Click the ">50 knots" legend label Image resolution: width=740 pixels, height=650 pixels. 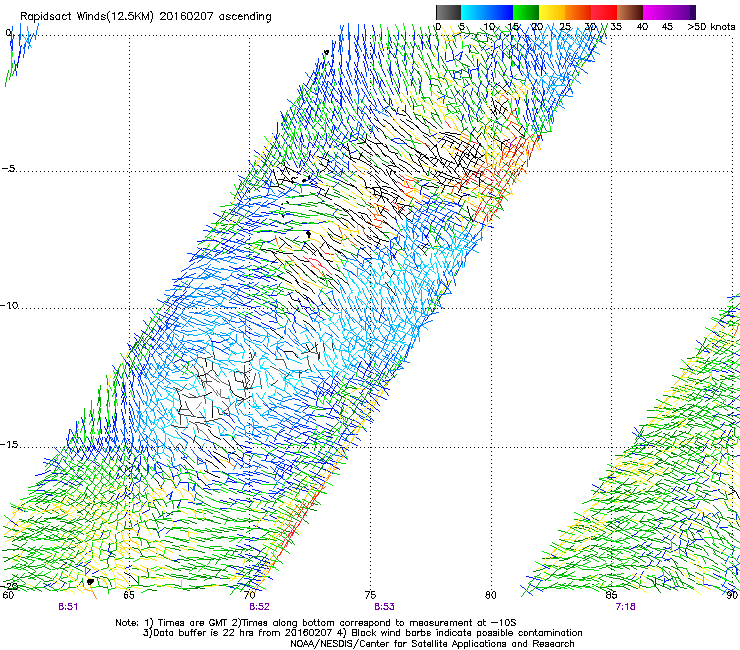(711, 27)
